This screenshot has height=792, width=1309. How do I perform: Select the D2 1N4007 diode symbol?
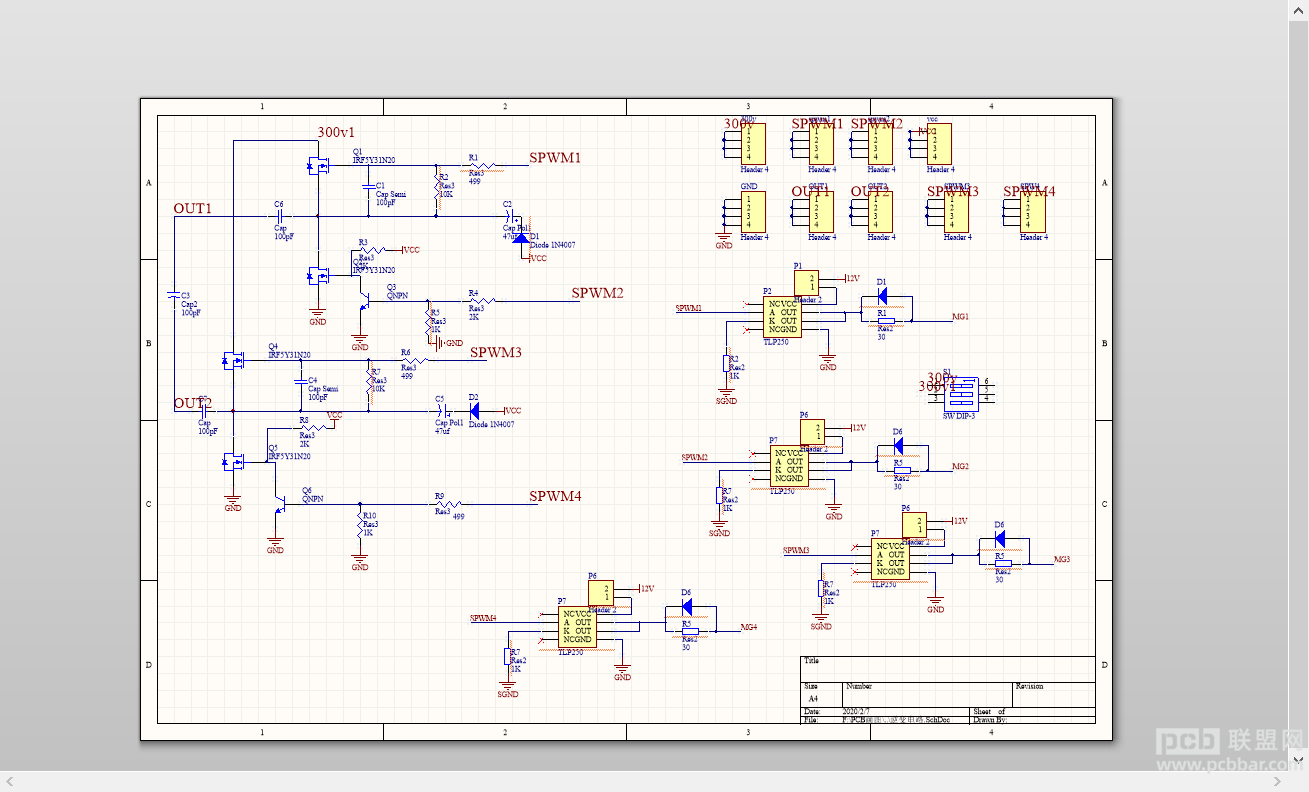(x=474, y=410)
